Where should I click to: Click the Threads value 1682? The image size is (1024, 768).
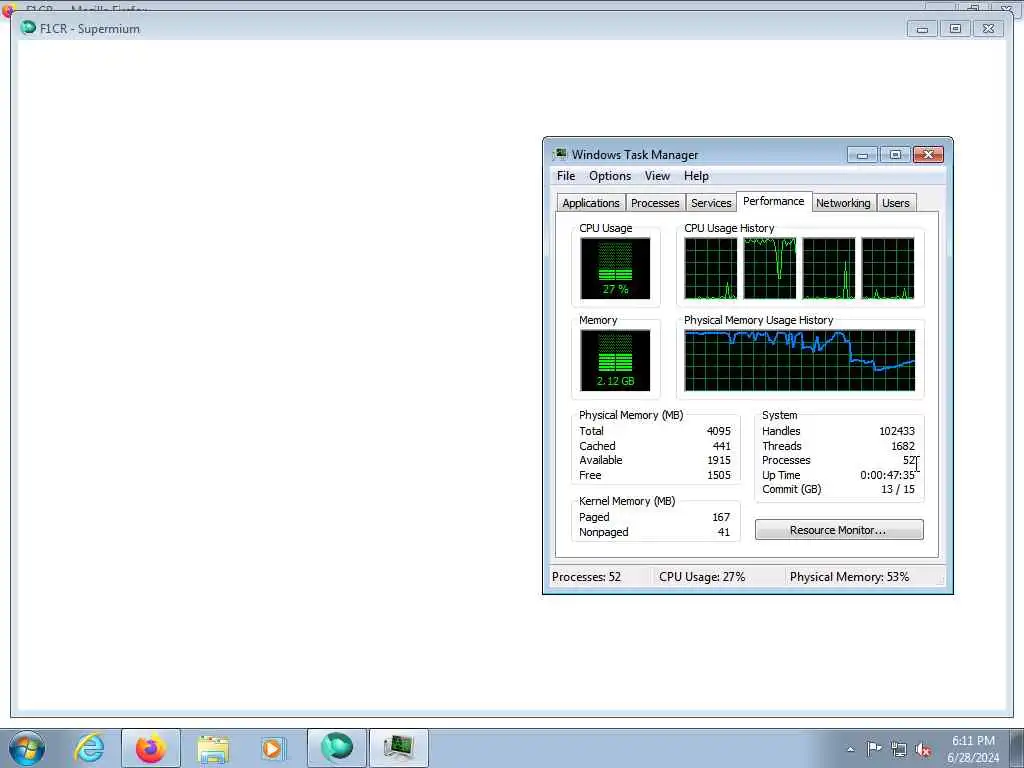pyautogui.click(x=903, y=446)
